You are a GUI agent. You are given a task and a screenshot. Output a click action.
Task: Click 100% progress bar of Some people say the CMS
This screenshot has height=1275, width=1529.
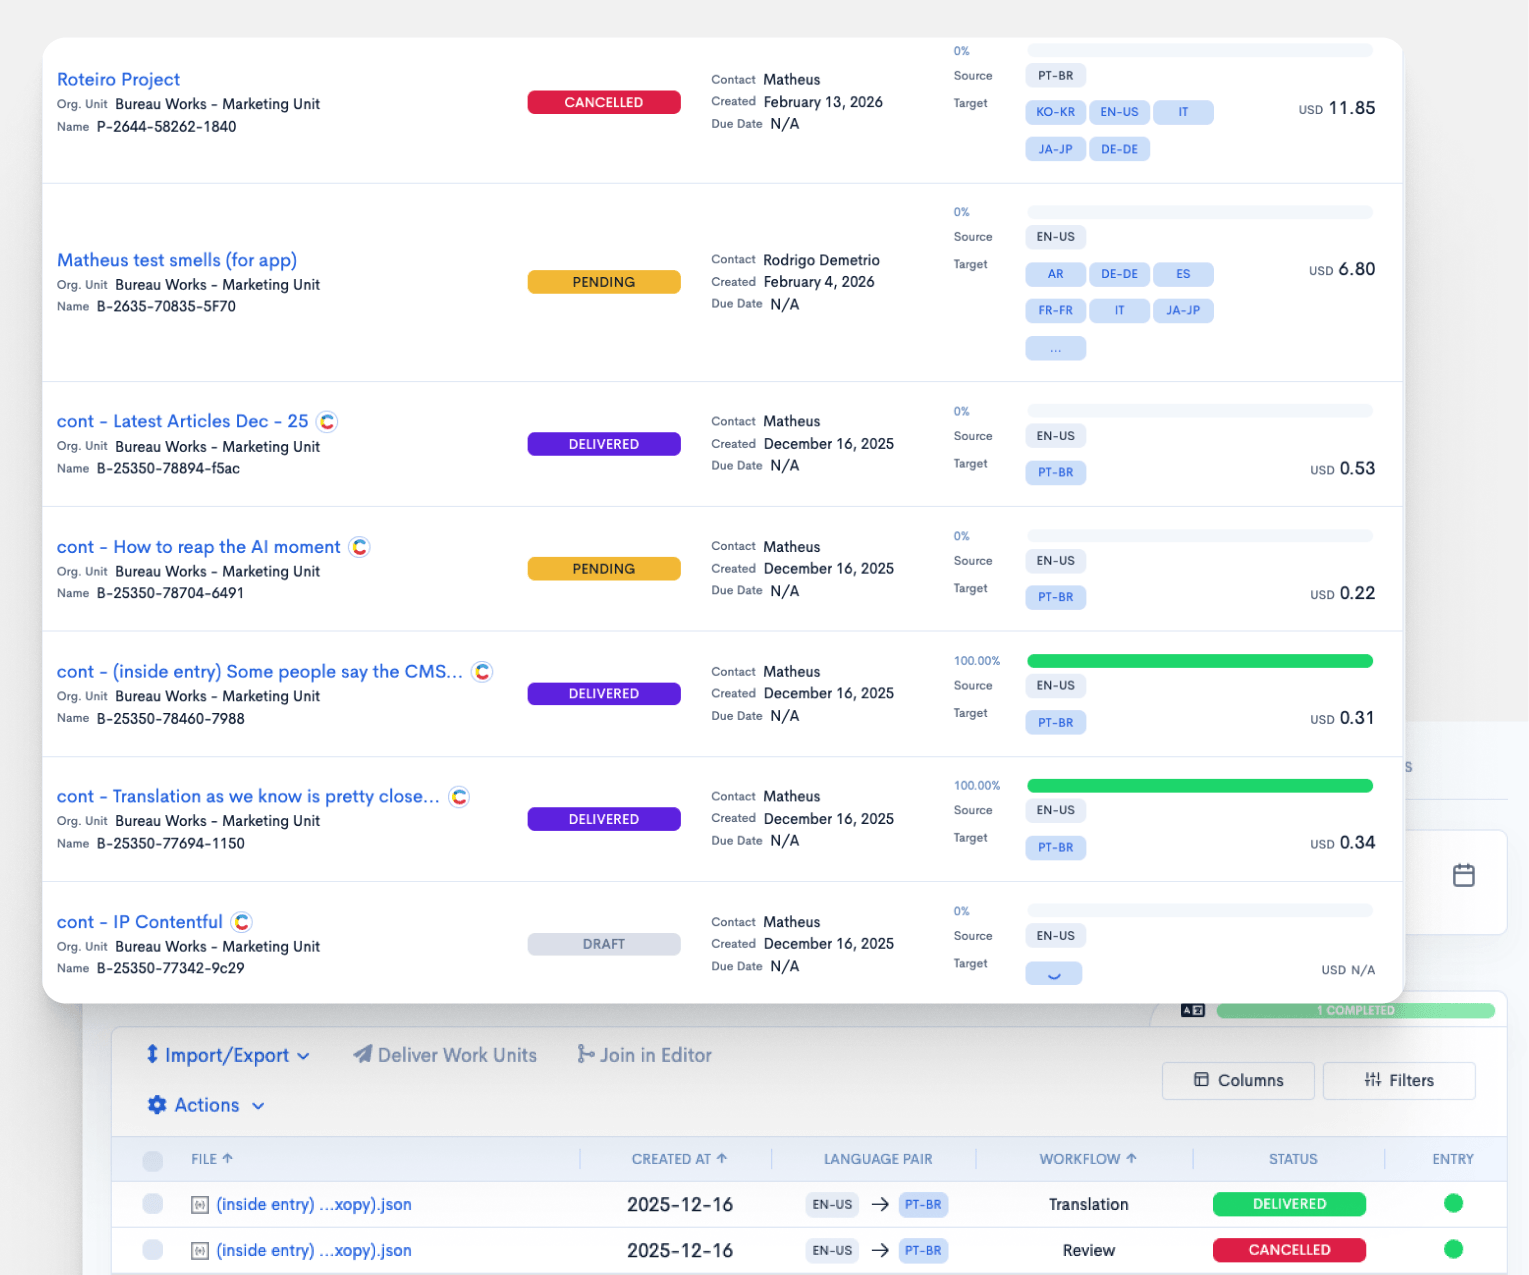point(1200,661)
